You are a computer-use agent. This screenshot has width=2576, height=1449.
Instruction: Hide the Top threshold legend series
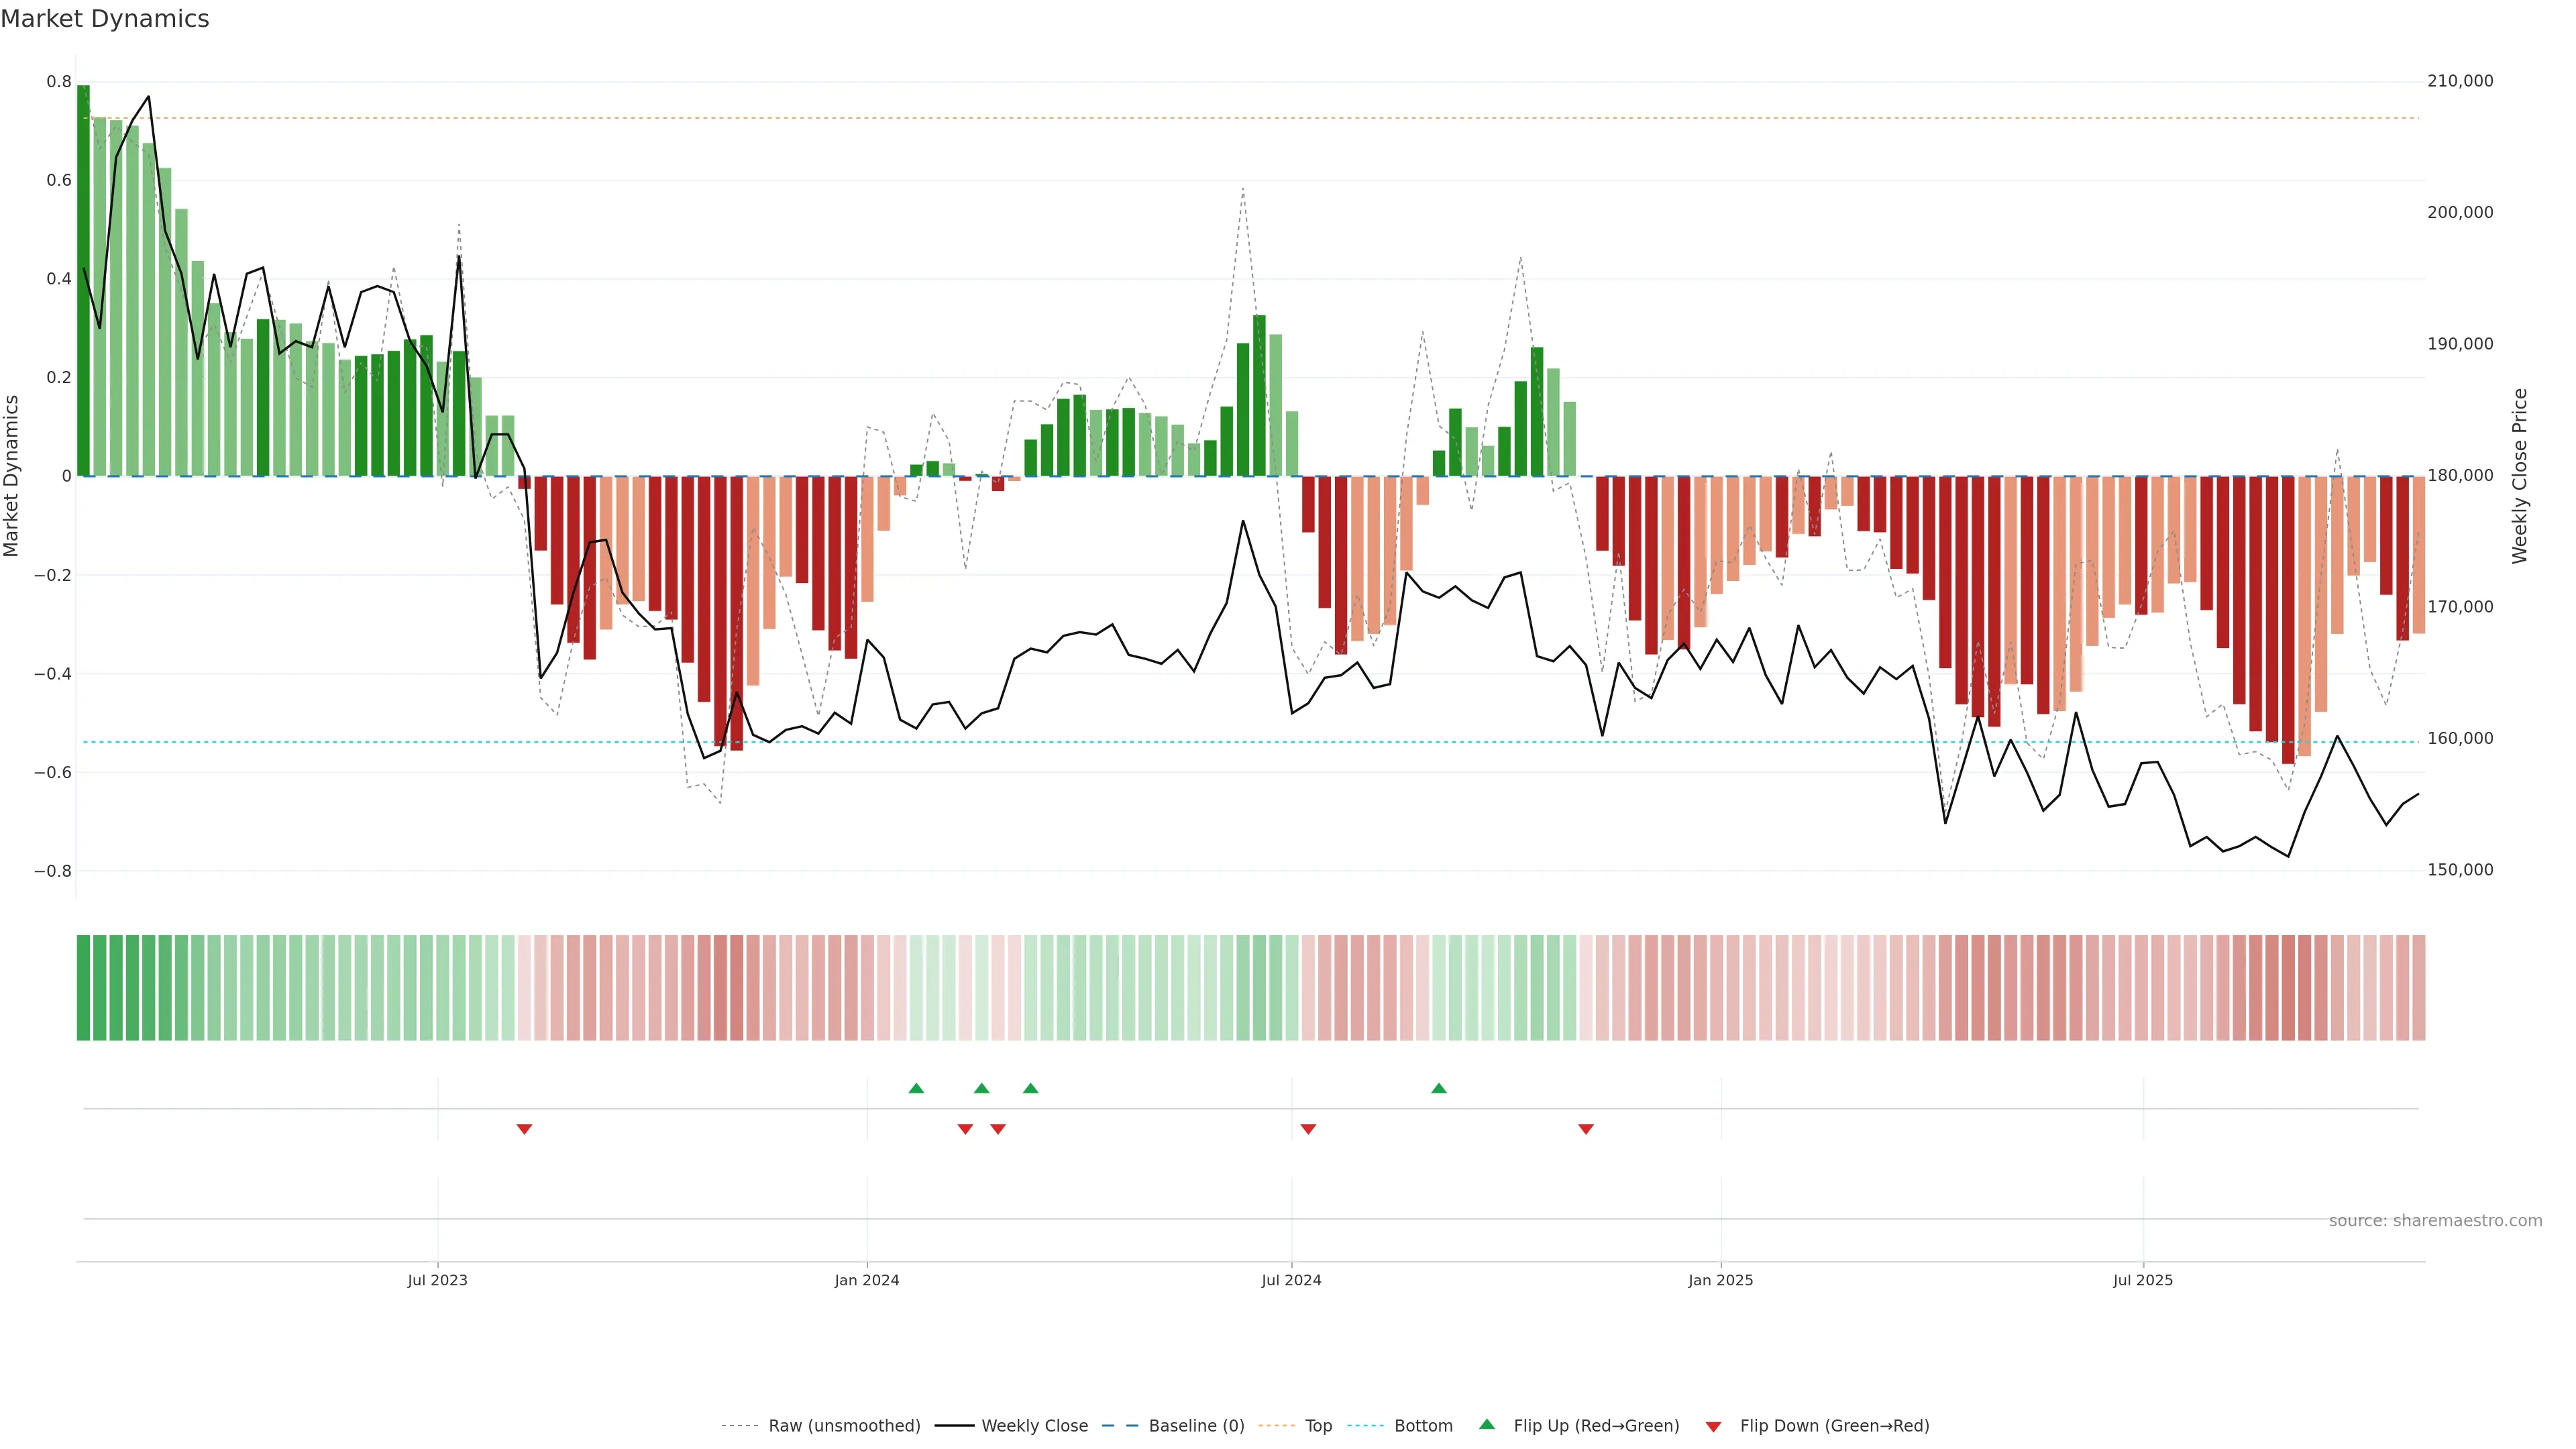(1318, 1426)
